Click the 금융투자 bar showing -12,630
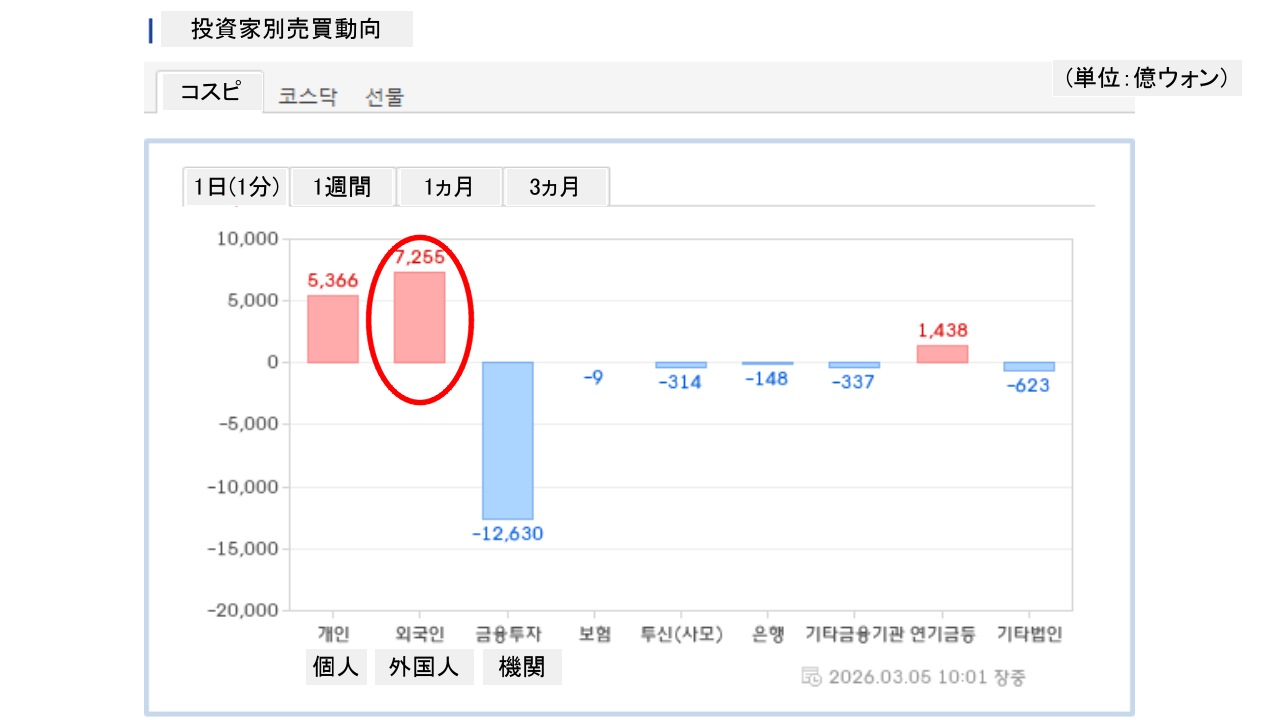Viewport: 1280px width, 720px height. 507,440
